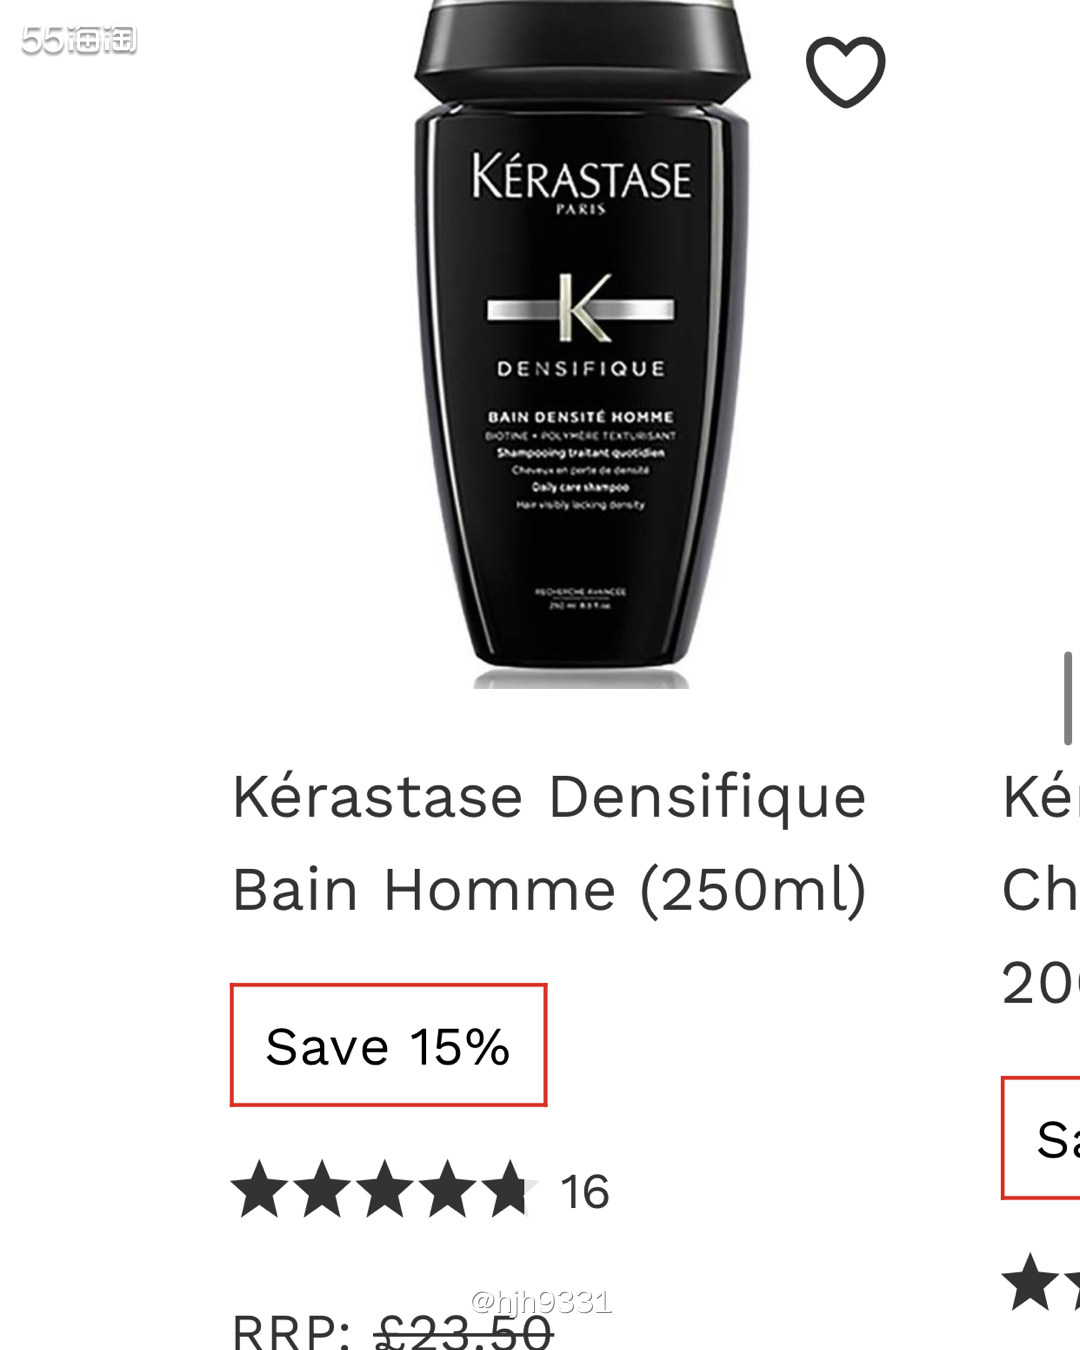Tap the Kérastase Paris logo on bottle
The width and height of the screenshot is (1080, 1350).
click(x=581, y=183)
